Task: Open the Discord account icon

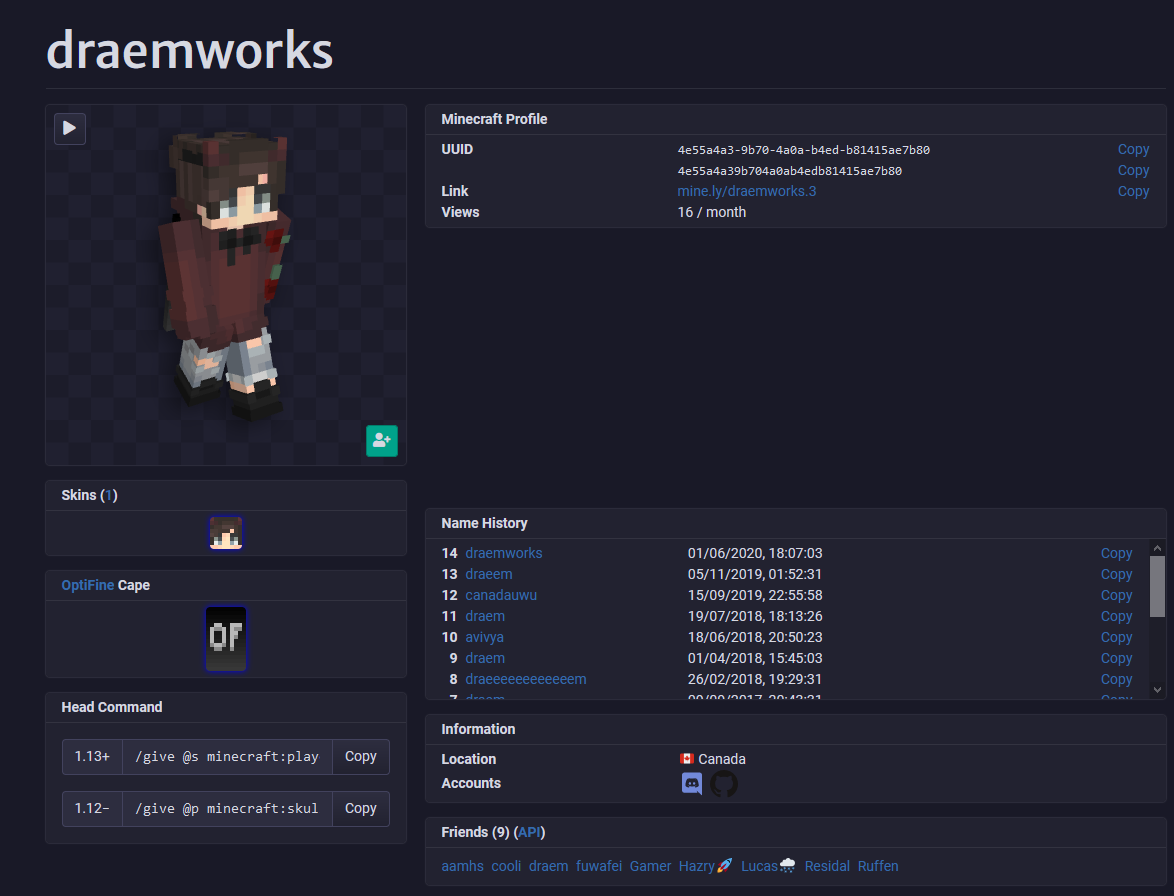Action: (692, 784)
